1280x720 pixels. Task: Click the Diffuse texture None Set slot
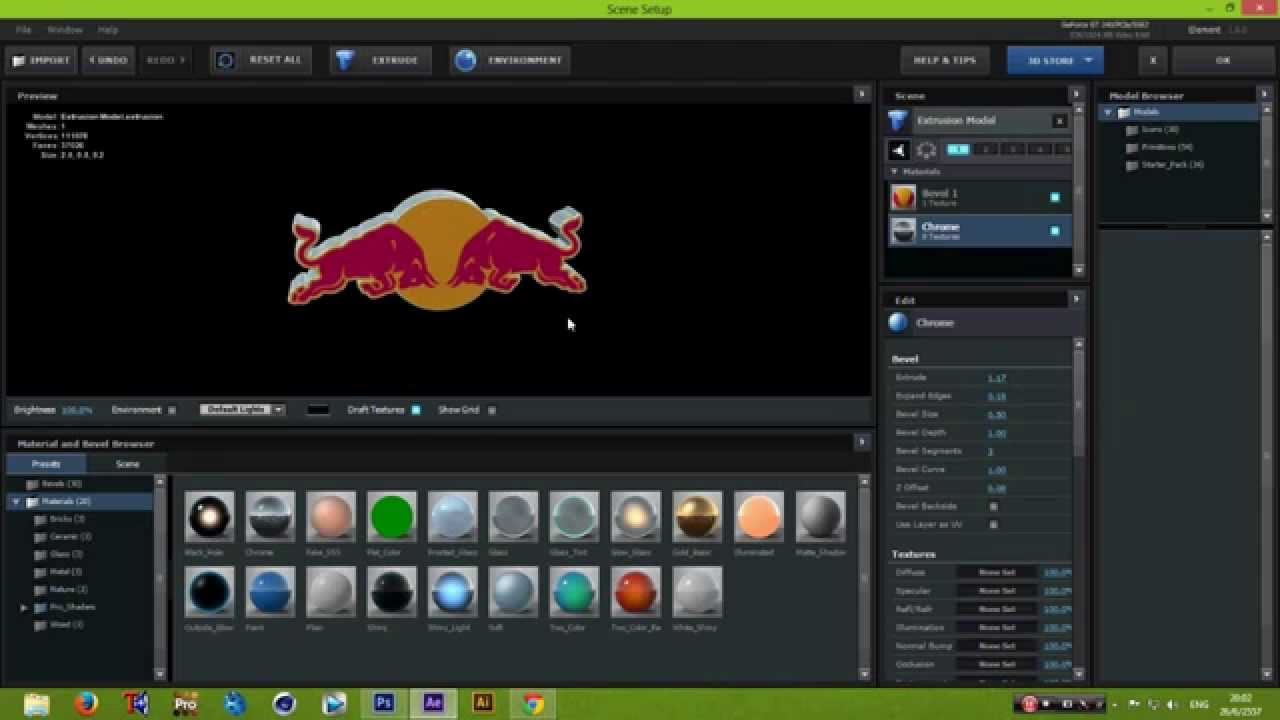997,573
